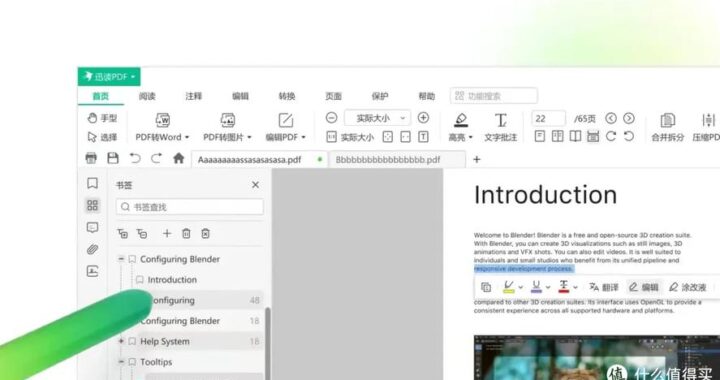The height and width of the screenshot is (380, 720).
Task: Select the Hand tool (手型)
Action: click(x=102, y=118)
